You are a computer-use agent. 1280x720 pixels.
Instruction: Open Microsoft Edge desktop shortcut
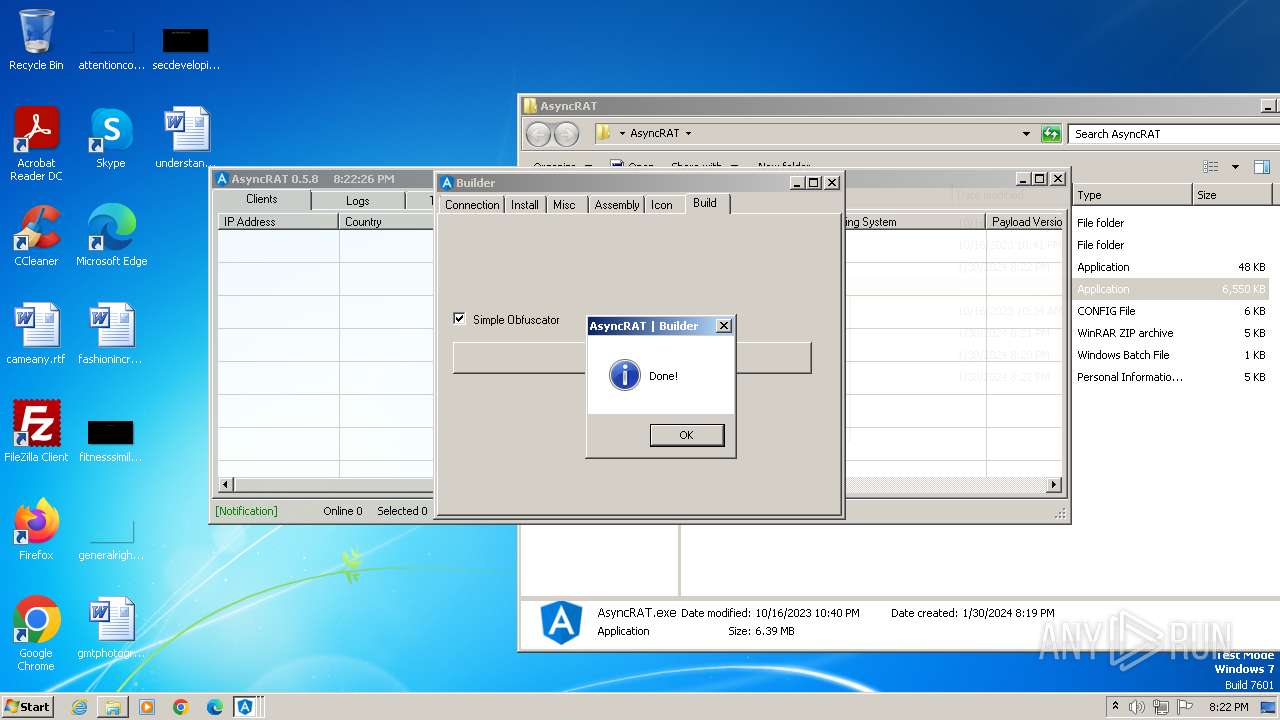(111, 236)
